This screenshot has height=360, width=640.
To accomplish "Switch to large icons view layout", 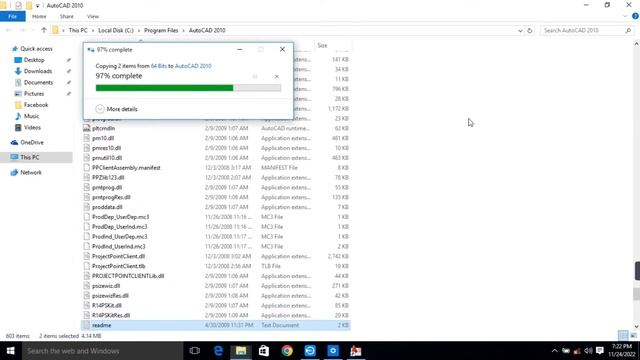I will tap(633, 336).
